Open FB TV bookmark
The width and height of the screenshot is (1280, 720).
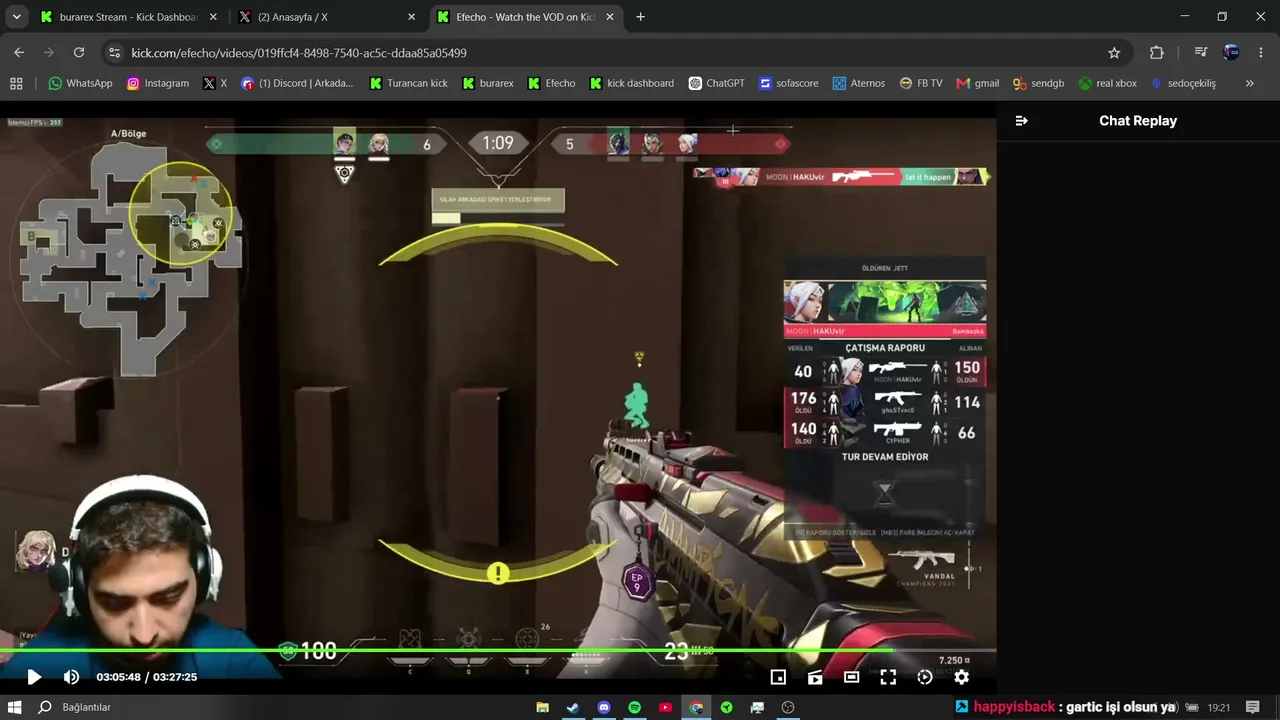921,83
